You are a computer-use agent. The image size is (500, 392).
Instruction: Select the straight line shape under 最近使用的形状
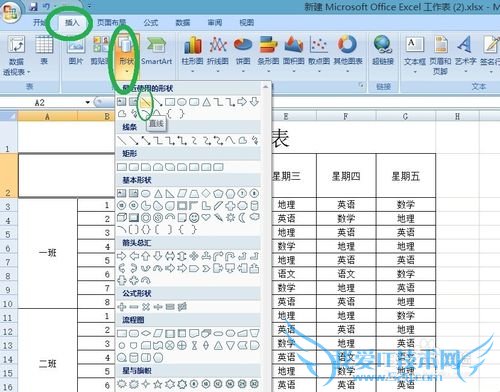click(x=145, y=102)
